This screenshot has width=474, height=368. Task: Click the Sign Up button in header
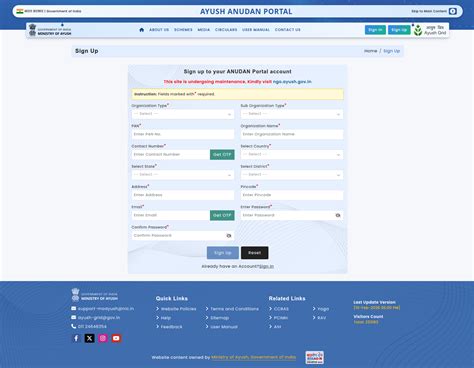tap(399, 30)
